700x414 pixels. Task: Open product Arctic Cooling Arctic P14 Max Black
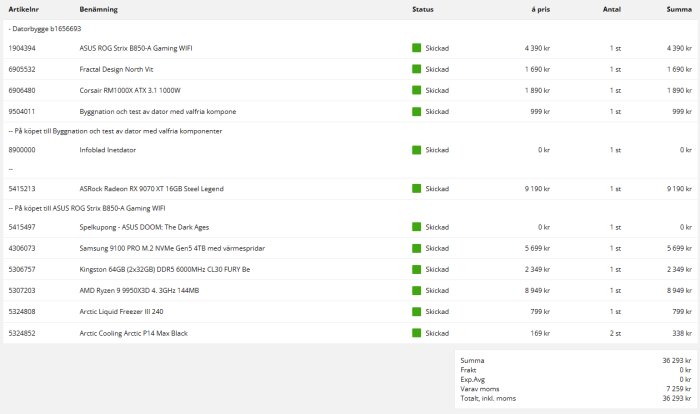tap(133, 333)
